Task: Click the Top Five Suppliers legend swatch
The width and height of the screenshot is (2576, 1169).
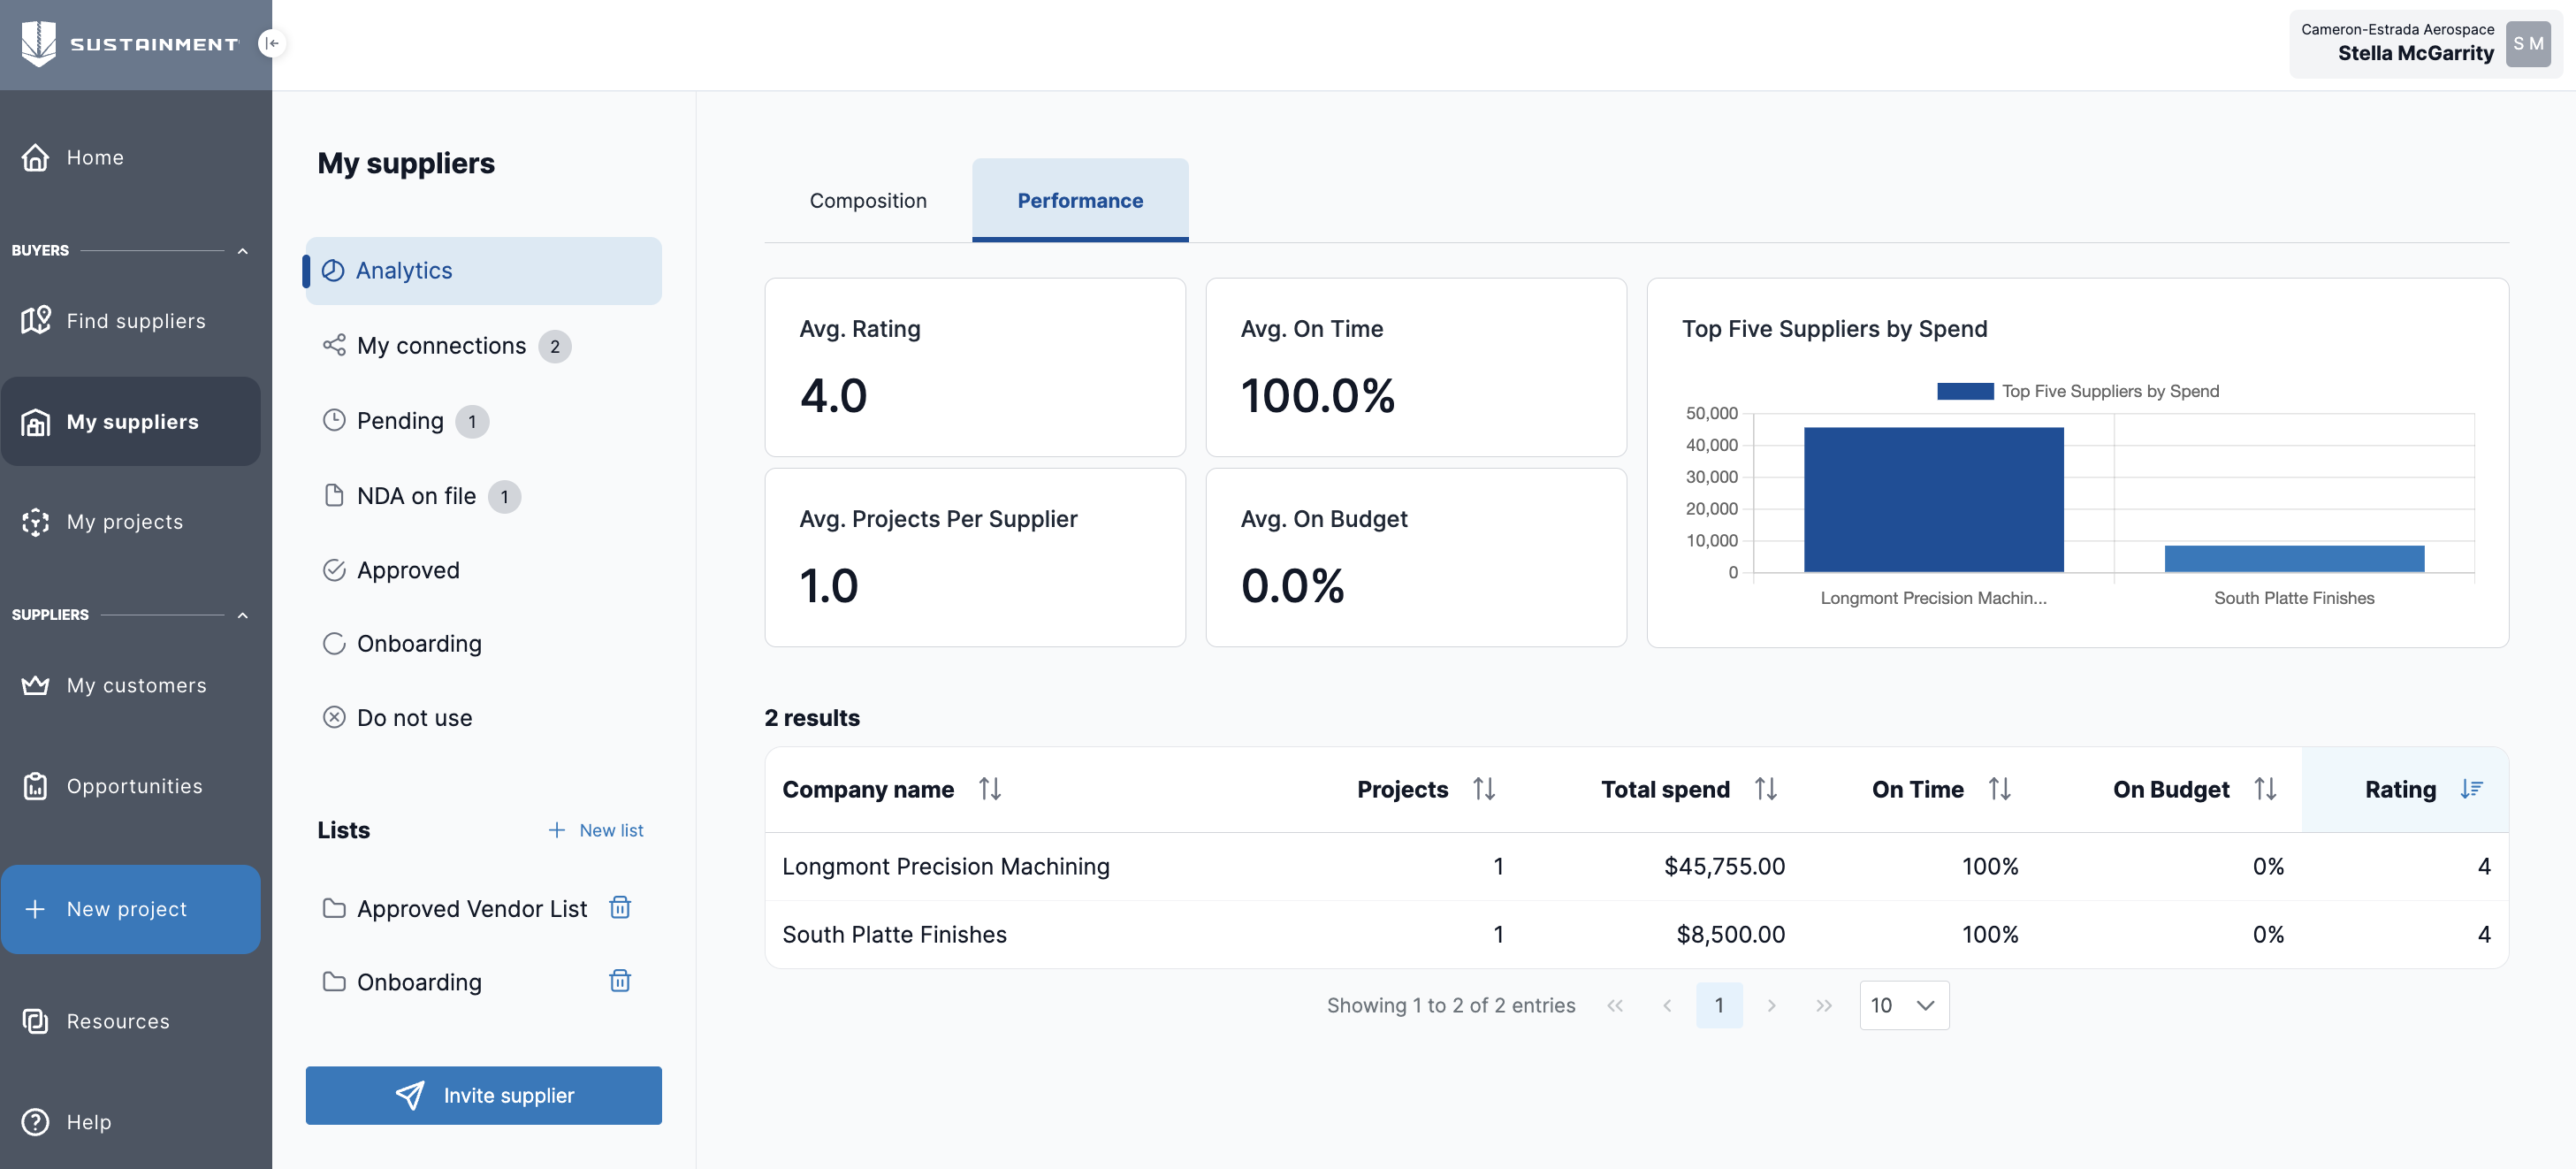Action: tap(1964, 391)
